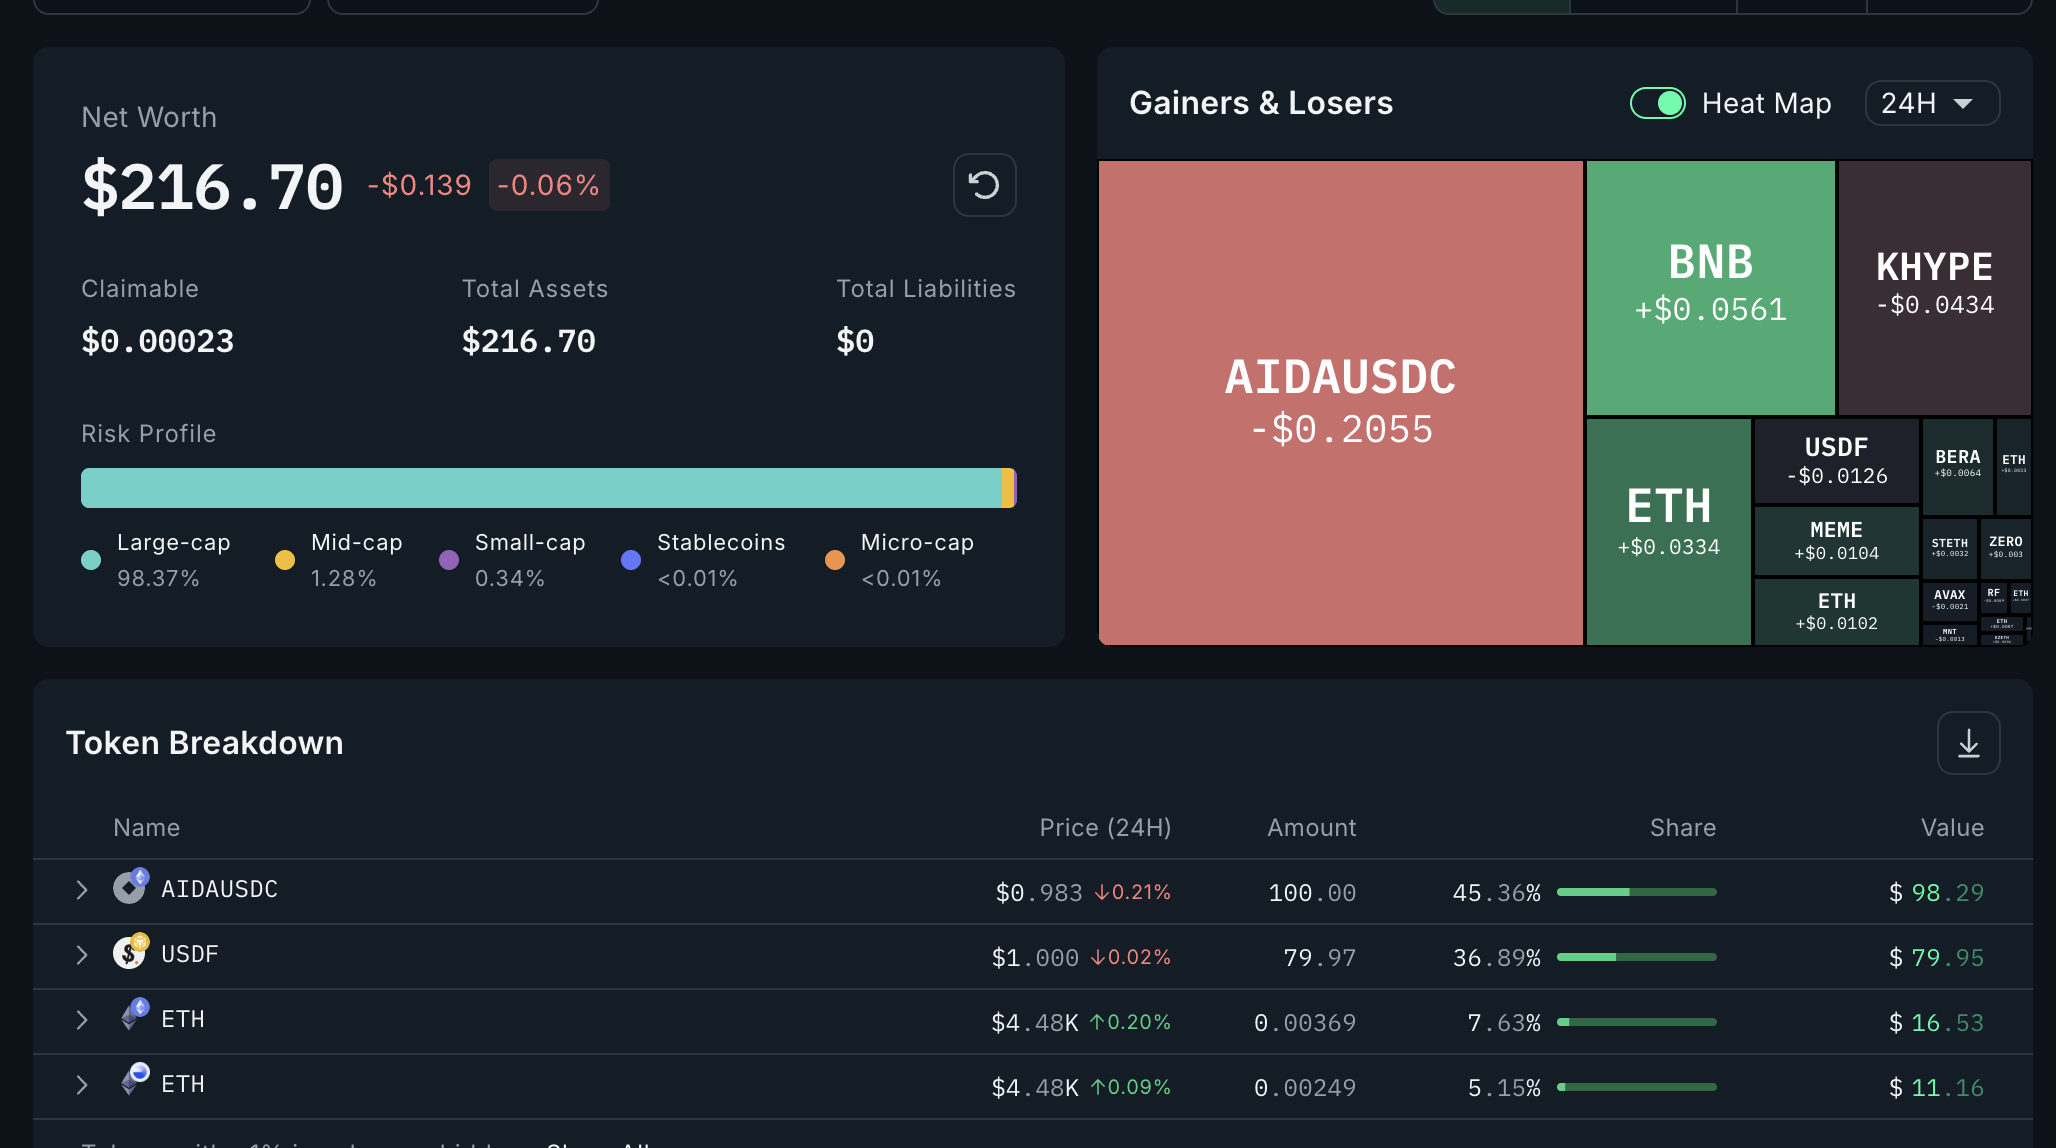This screenshot has height=1148, width=2056.
Task: Click the Large-cap legend dot
Action: tap(91, 560)
